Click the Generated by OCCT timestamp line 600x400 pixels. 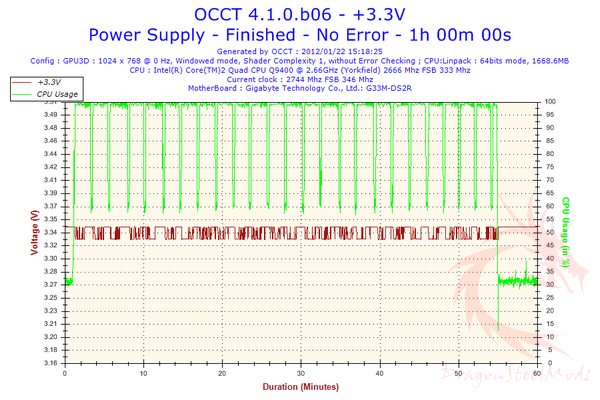pyautogui.click(x=300, y=50)
